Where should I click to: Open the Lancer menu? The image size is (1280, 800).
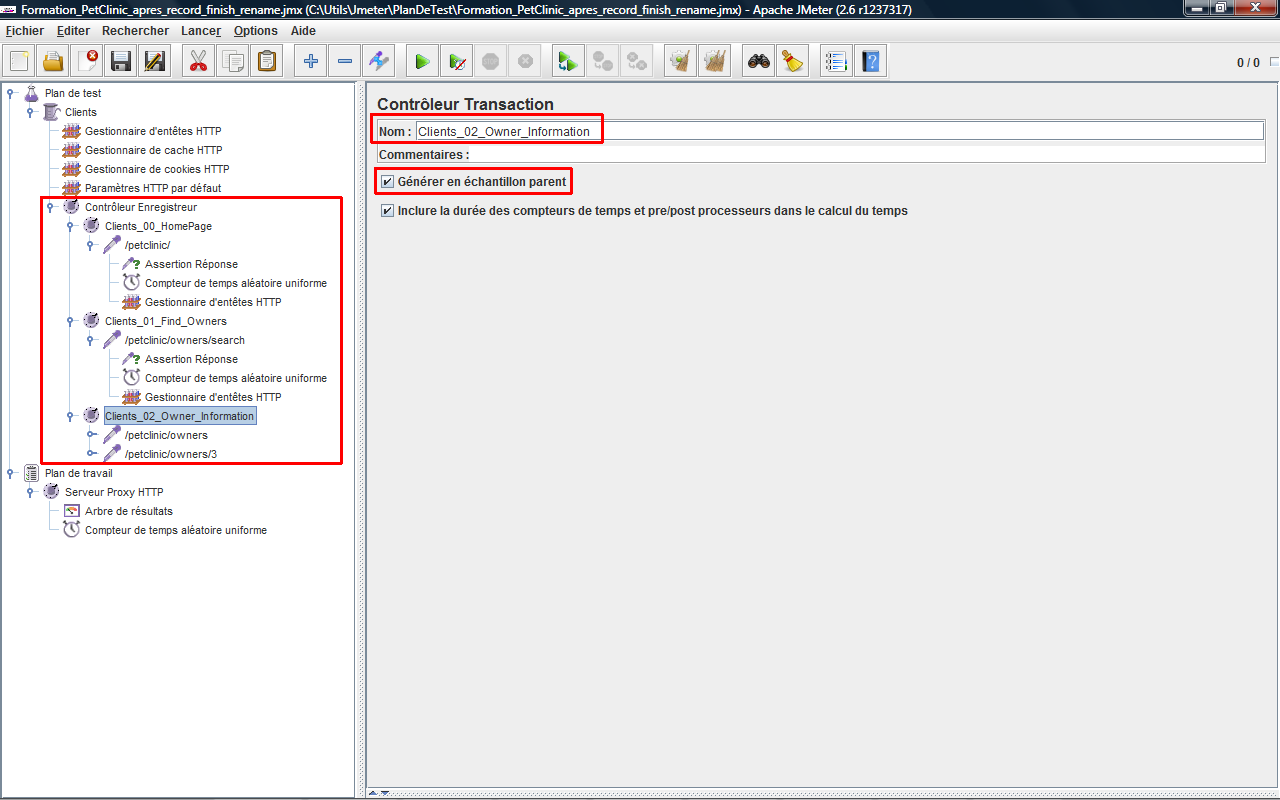(x=201, y=31)
